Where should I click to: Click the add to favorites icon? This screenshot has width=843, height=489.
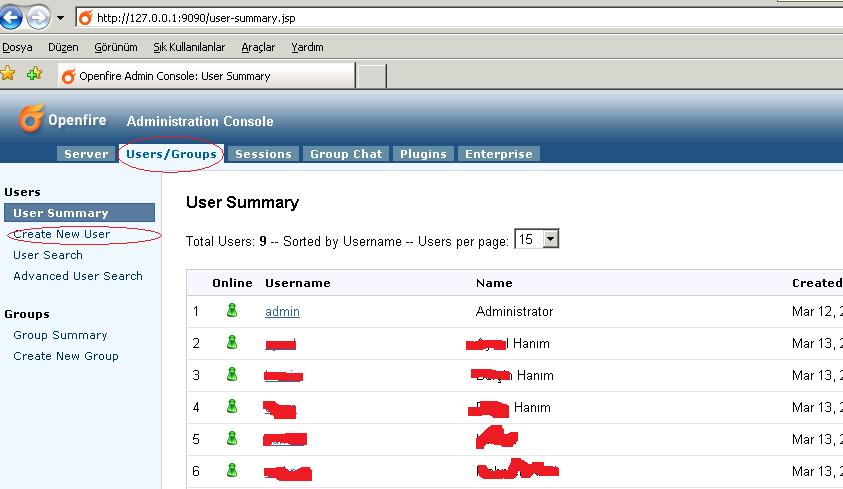[x=34, y=73]
